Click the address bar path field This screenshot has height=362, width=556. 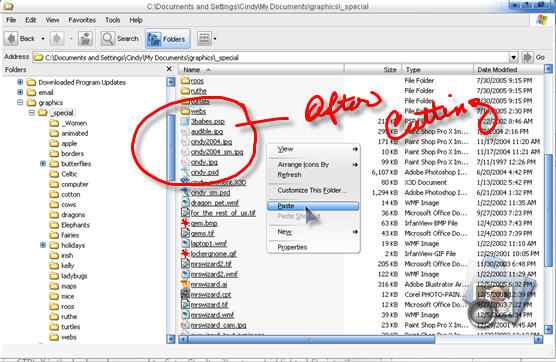click(x=271, y=57)
